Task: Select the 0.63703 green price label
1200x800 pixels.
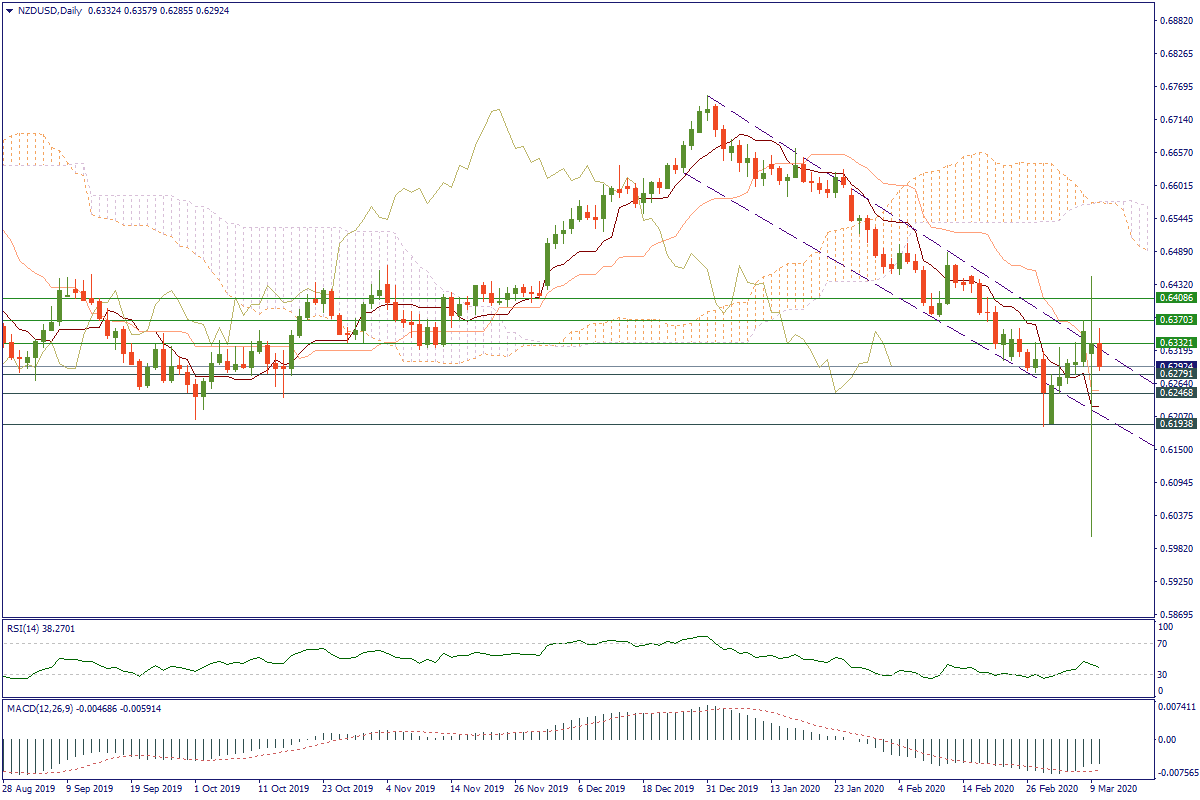Action: (x=1173, y=321)
